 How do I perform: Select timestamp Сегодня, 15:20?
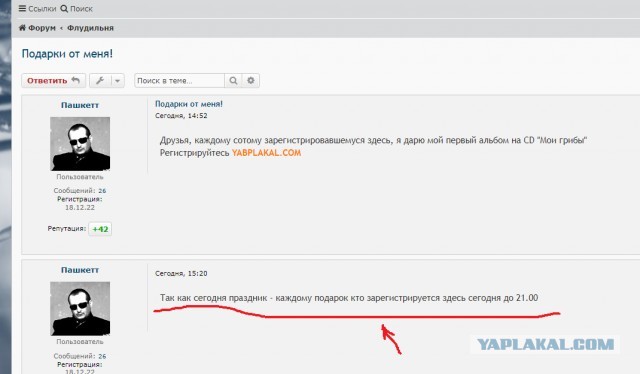click(x=181, y=273)
